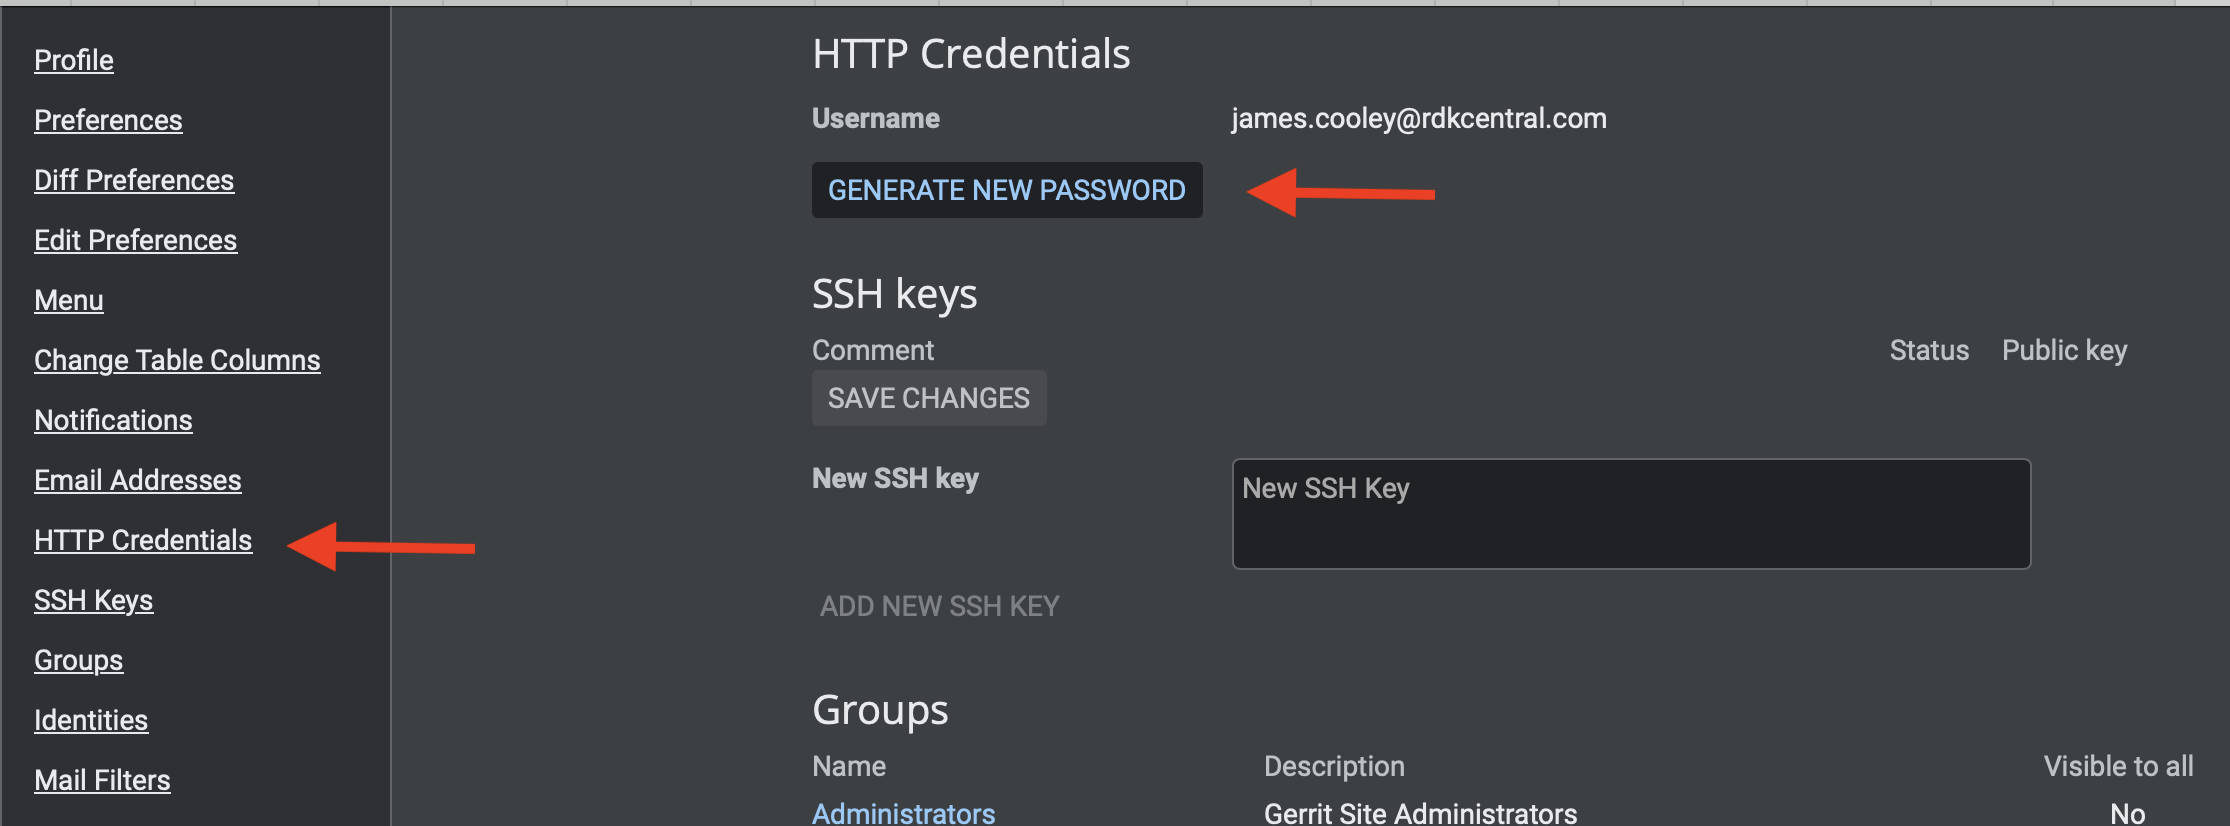Navigate to Identities section
Image resolution: width=2230 pixels, height=826 pixels.
point(91,720)
